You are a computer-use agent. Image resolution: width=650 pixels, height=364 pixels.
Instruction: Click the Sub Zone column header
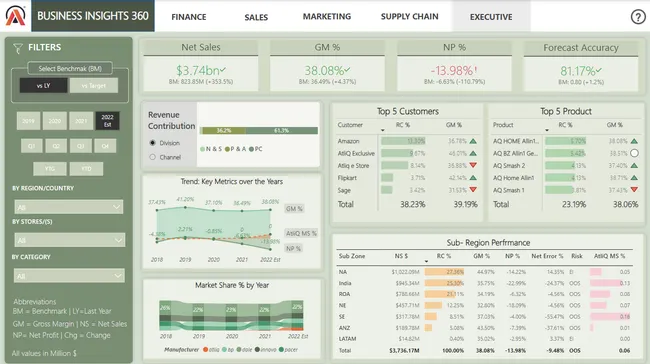point(352,256)
